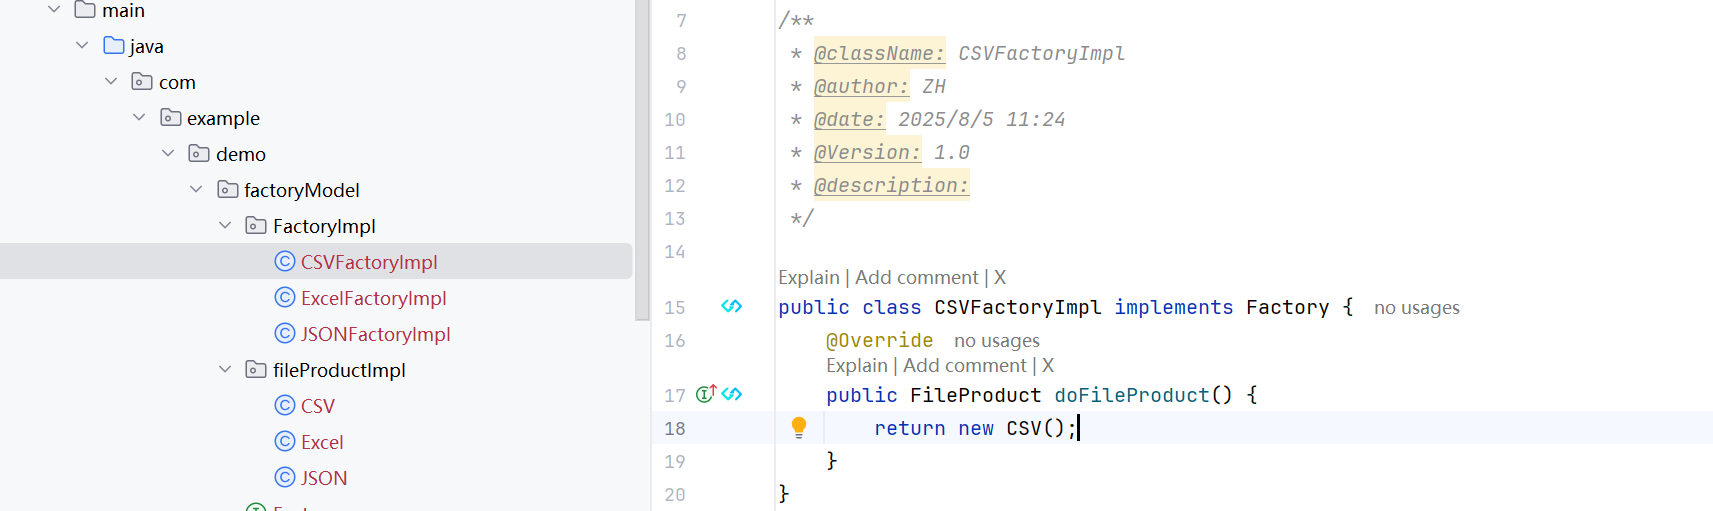Click the project tree vertical scrollbar
Viewport: 1713px width, 511px height.
point(642,160)
